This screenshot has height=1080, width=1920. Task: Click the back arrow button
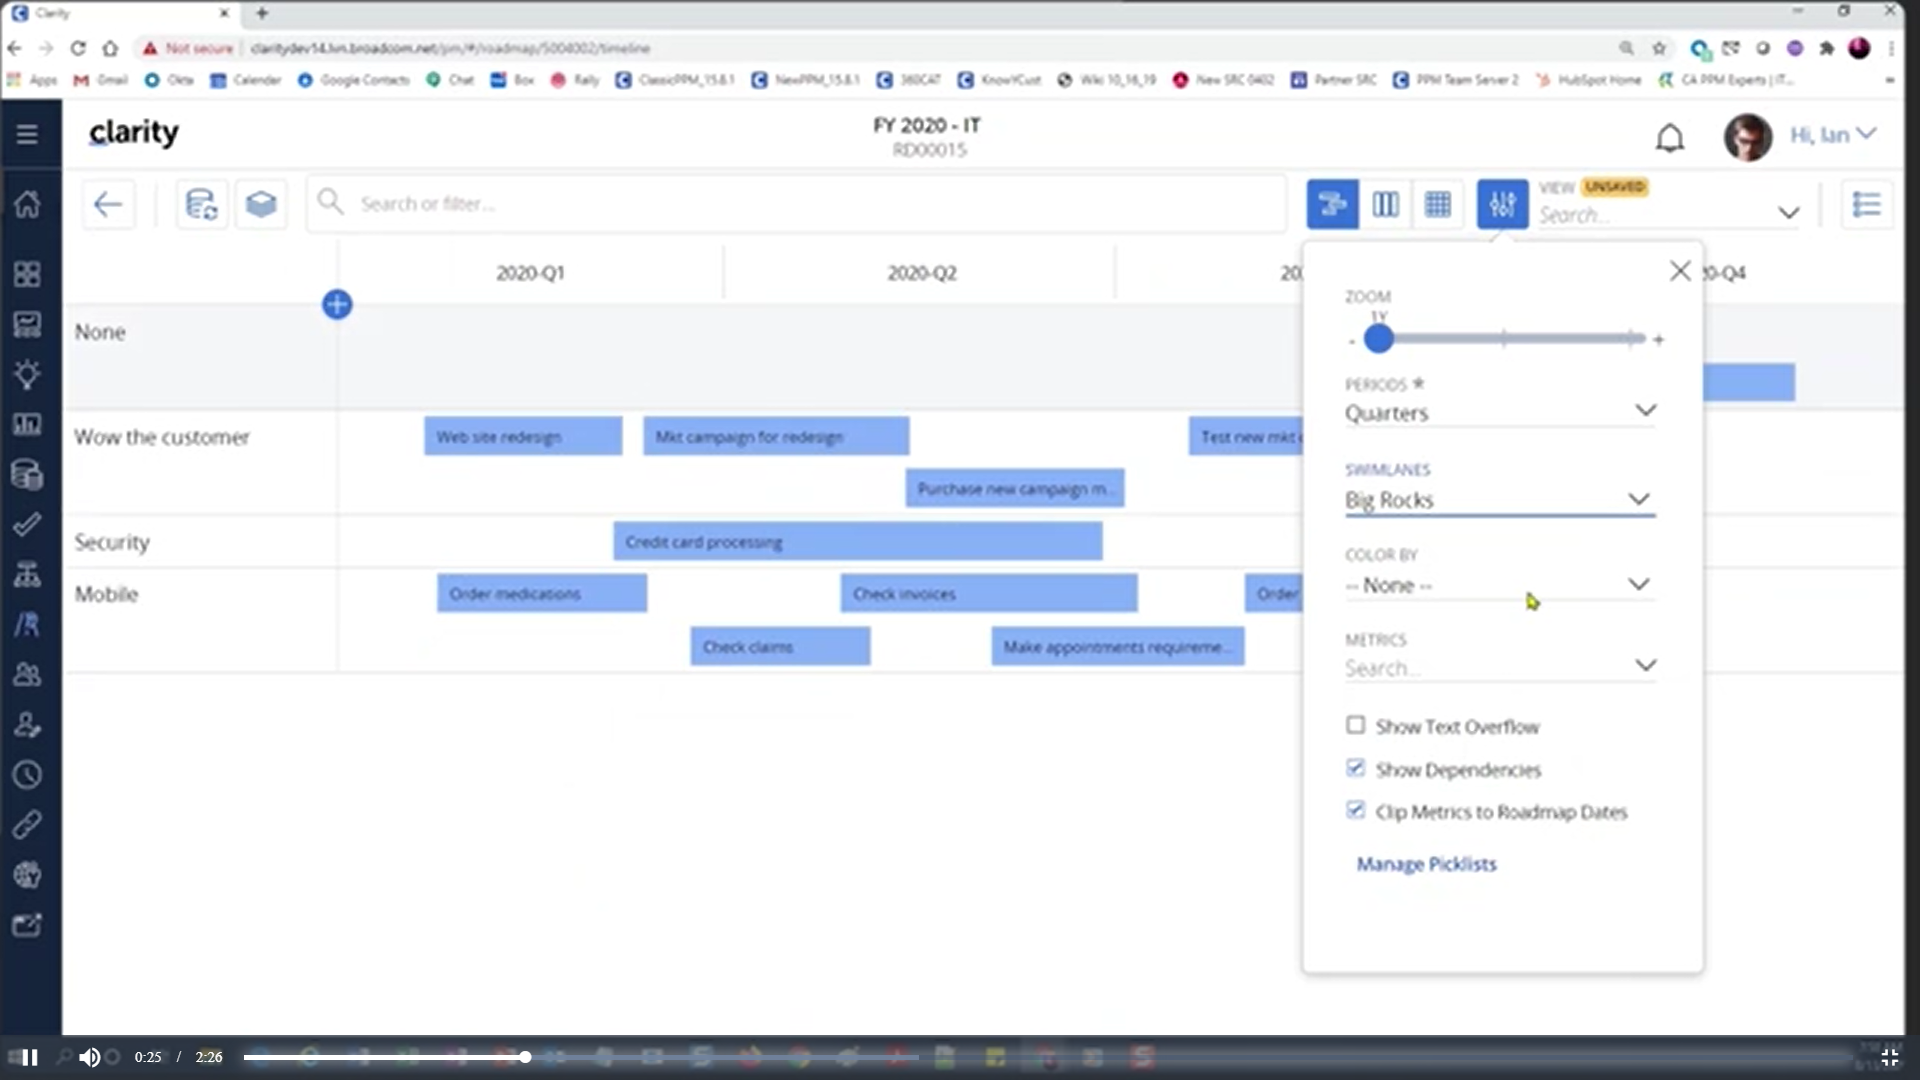[108, 204]
